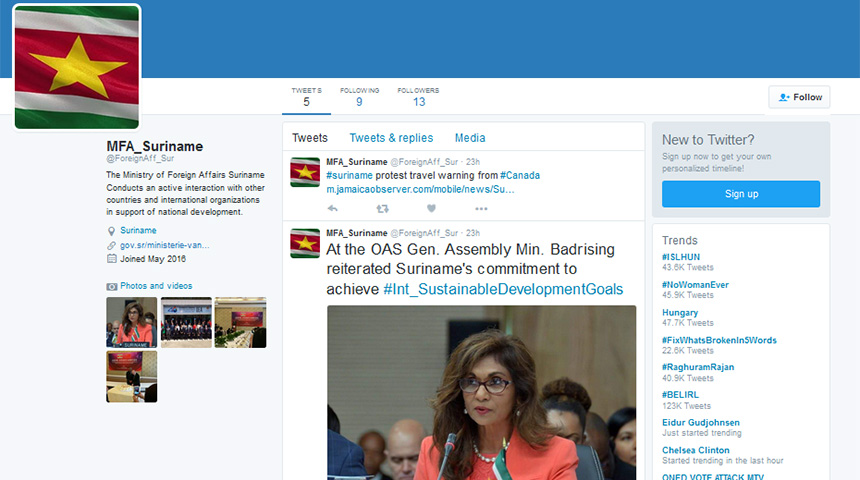Open the #ISLHUN trending topic
The image size is (860, 480).
[x=681, y=257]
